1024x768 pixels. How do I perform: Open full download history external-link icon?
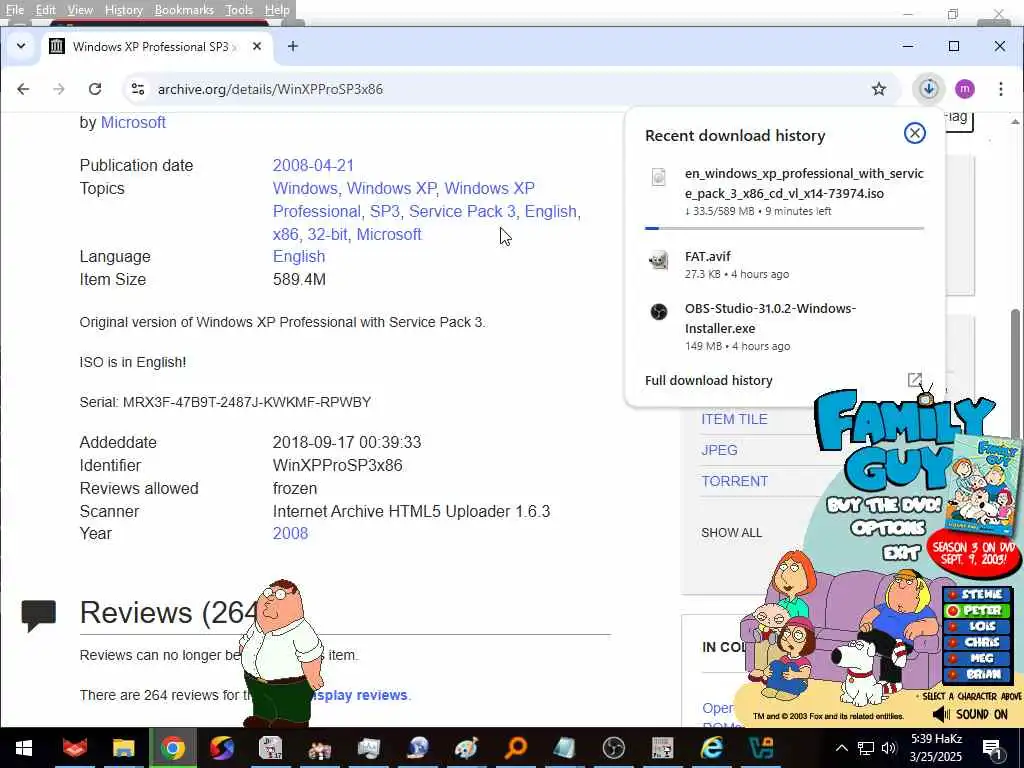914,380
